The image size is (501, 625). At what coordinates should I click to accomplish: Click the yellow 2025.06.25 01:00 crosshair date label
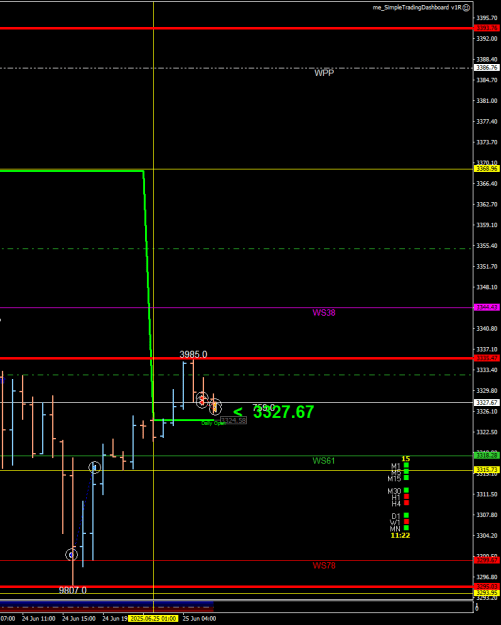coord(153,619)
